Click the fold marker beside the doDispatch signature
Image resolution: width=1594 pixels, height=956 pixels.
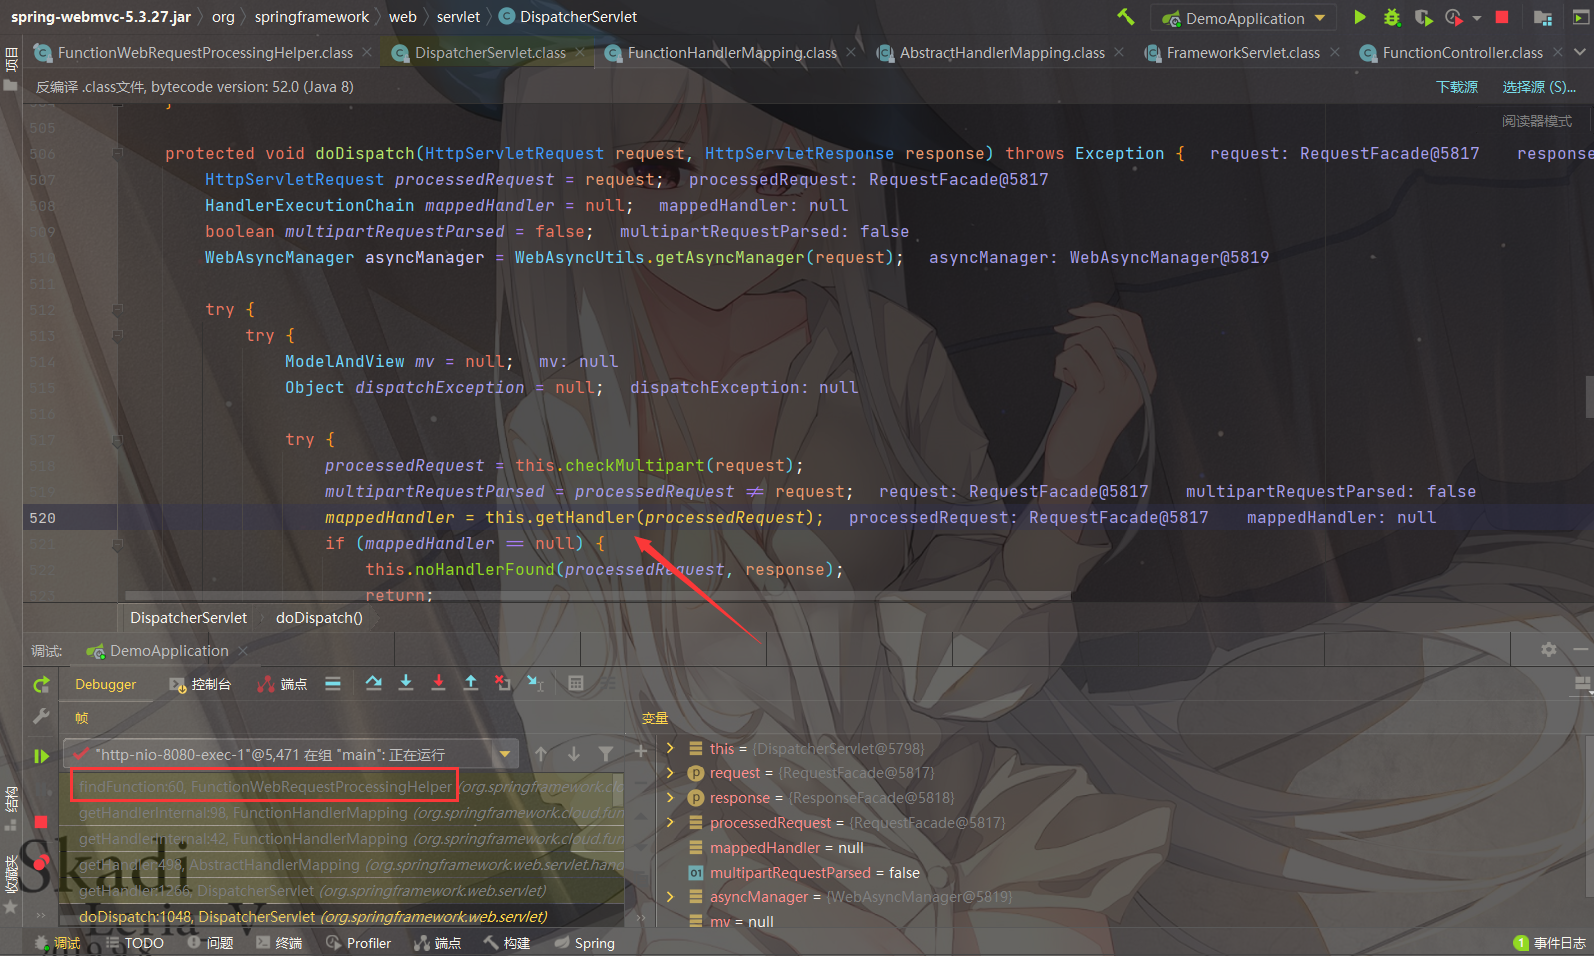tap(117, 154)
